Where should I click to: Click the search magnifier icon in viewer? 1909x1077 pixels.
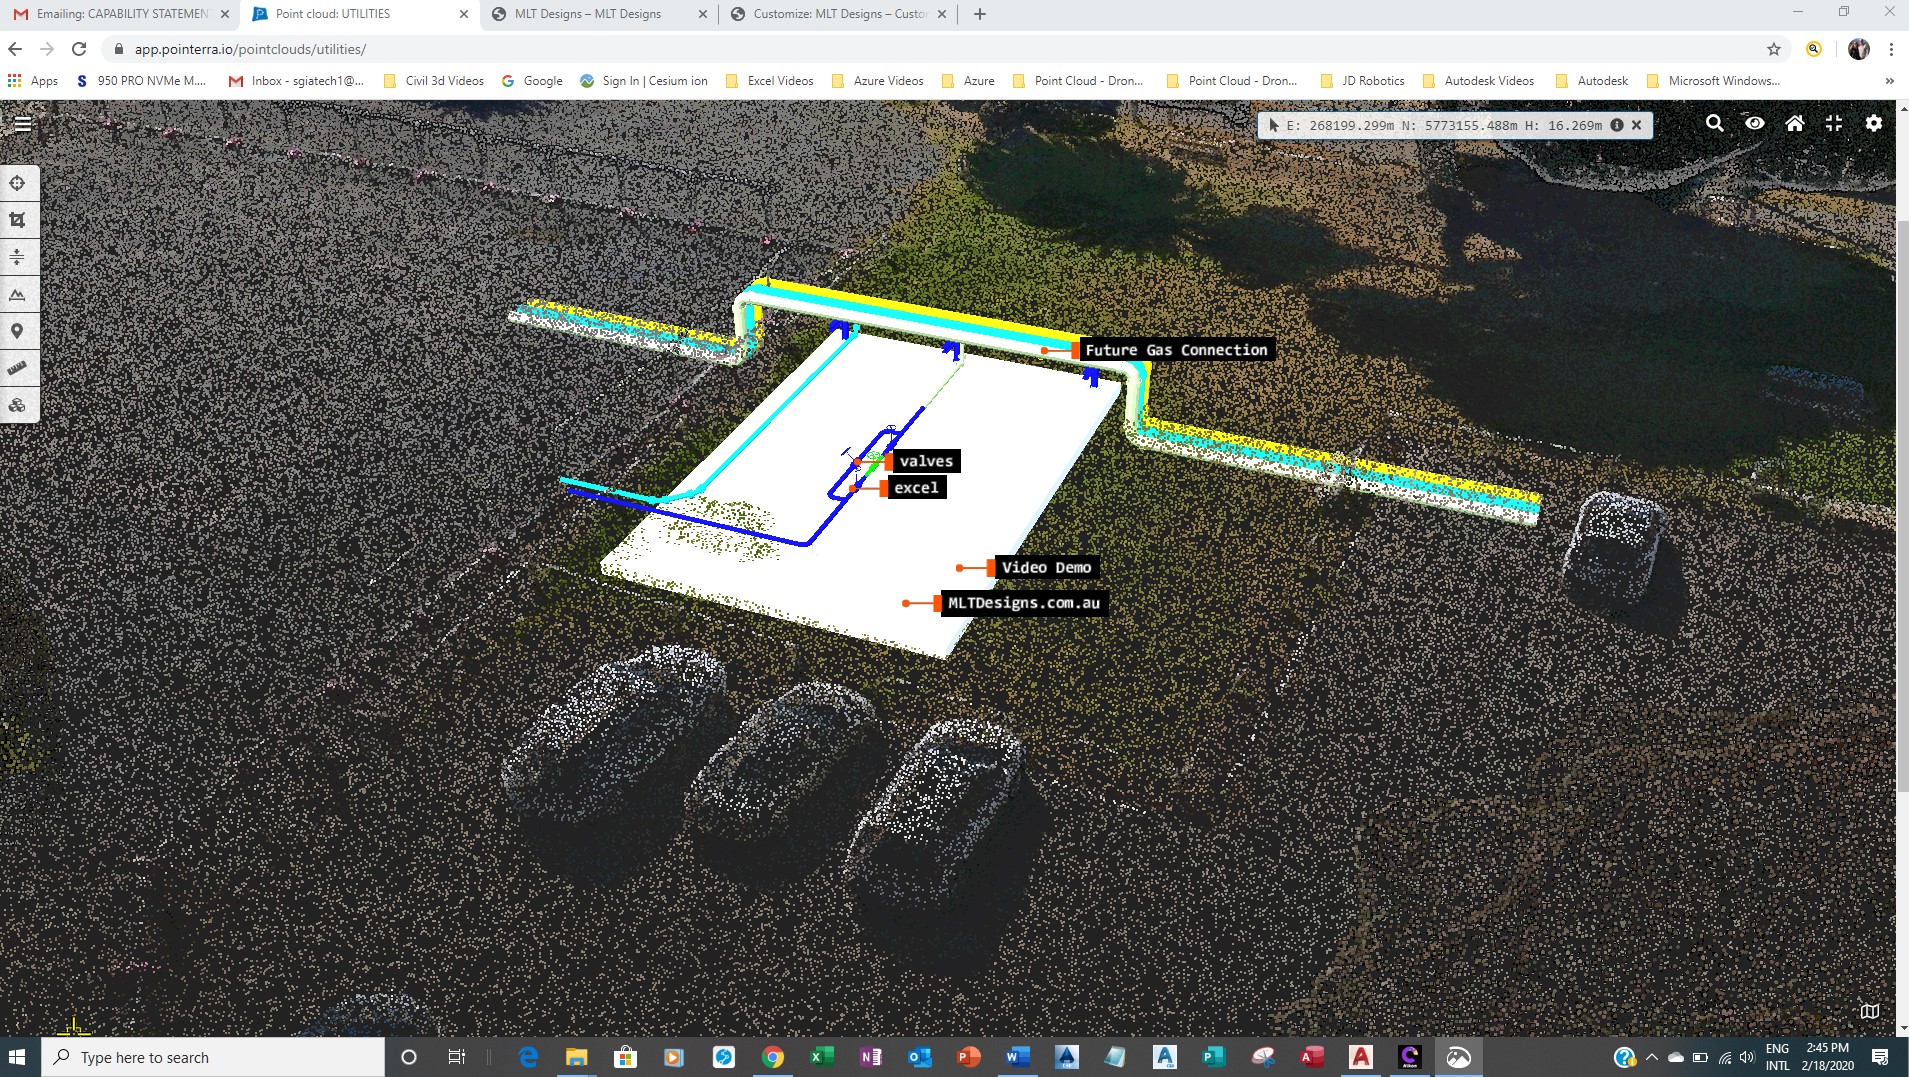pos(1714,123)
